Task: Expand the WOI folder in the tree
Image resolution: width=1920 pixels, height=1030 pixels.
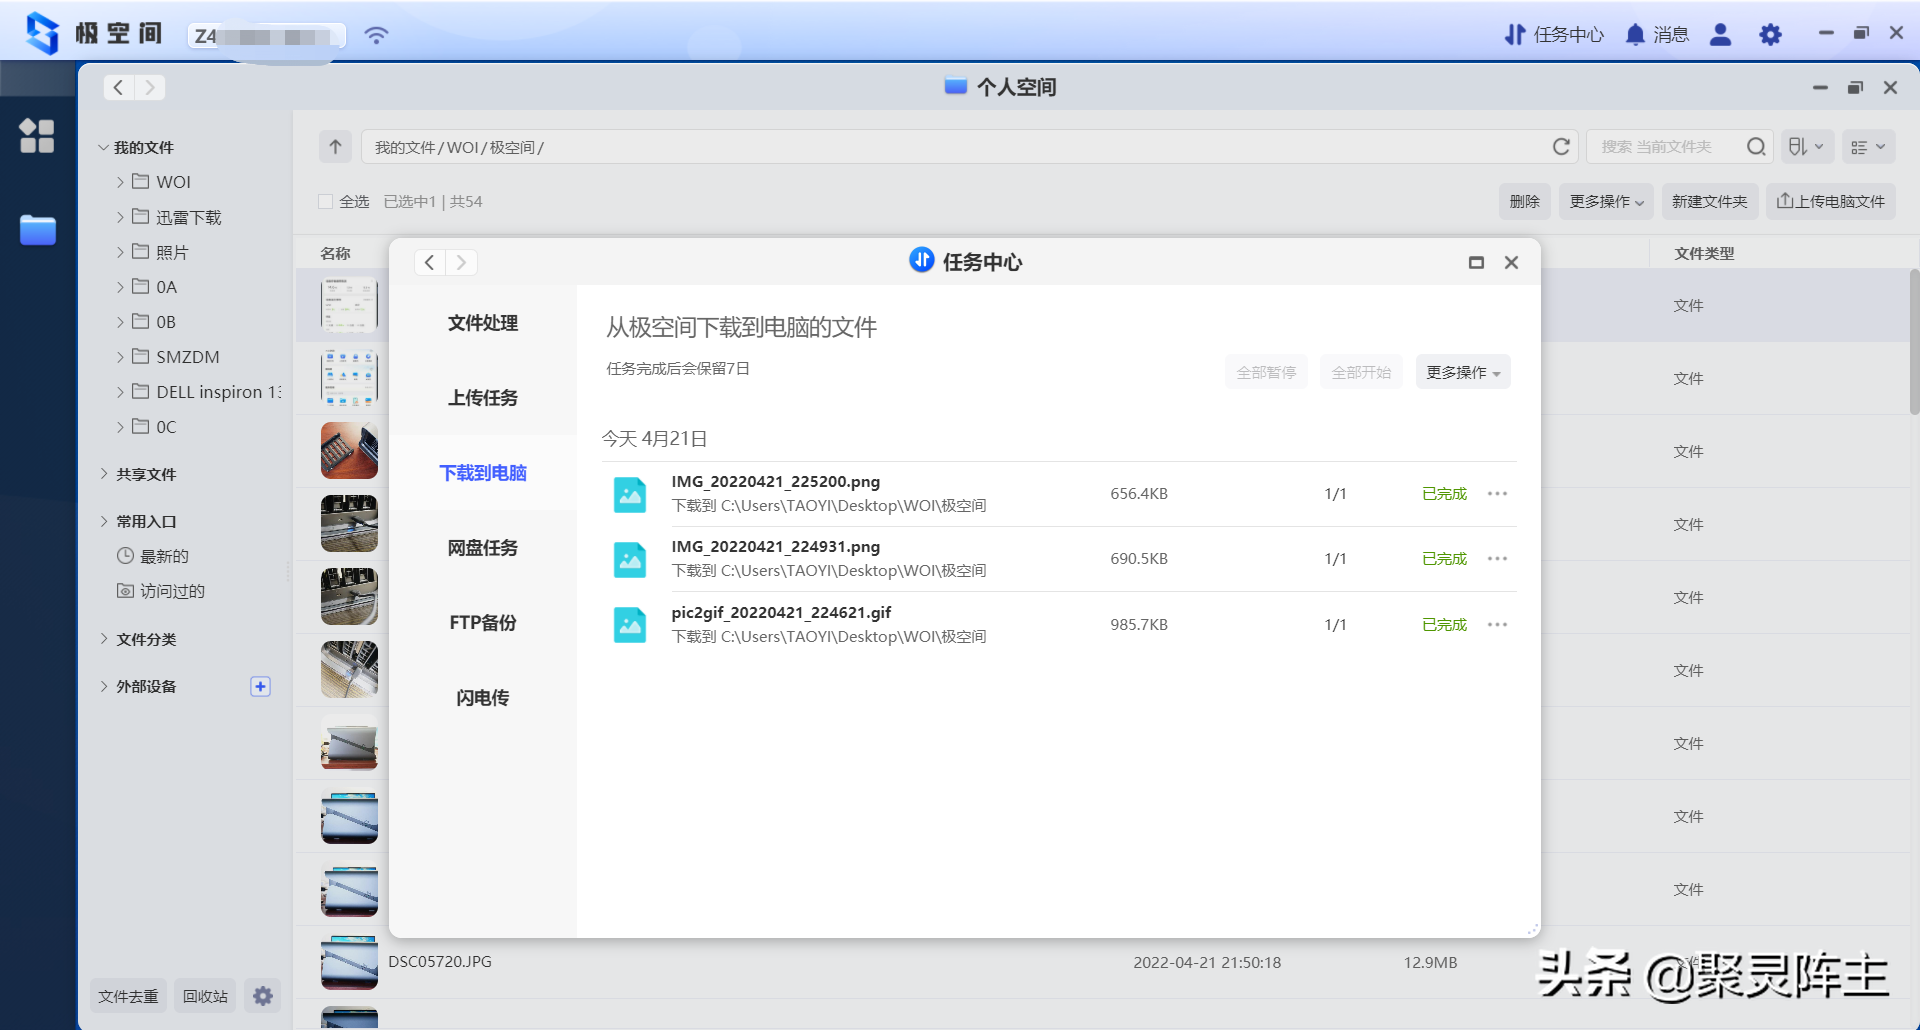Action: (120, 182)
